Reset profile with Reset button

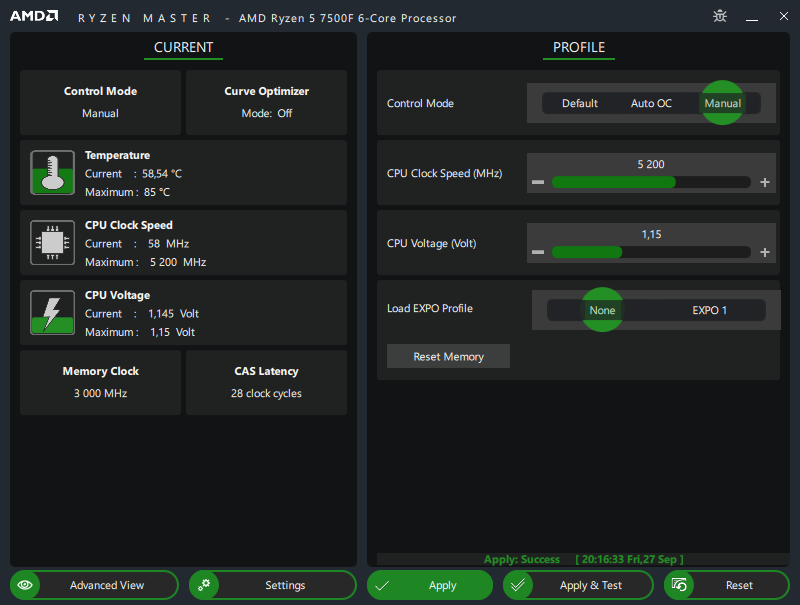click(727, 585)
